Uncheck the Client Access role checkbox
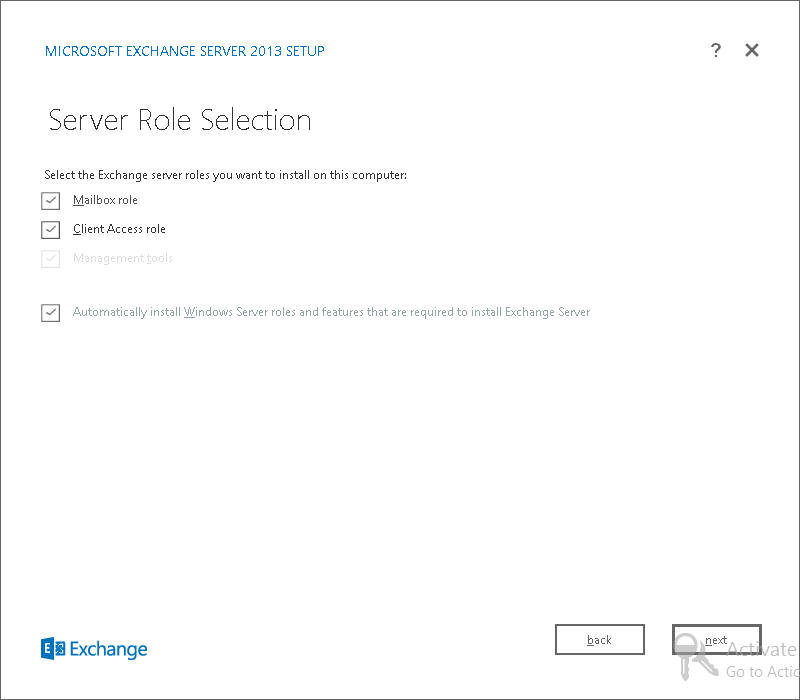 coord(51,230)
